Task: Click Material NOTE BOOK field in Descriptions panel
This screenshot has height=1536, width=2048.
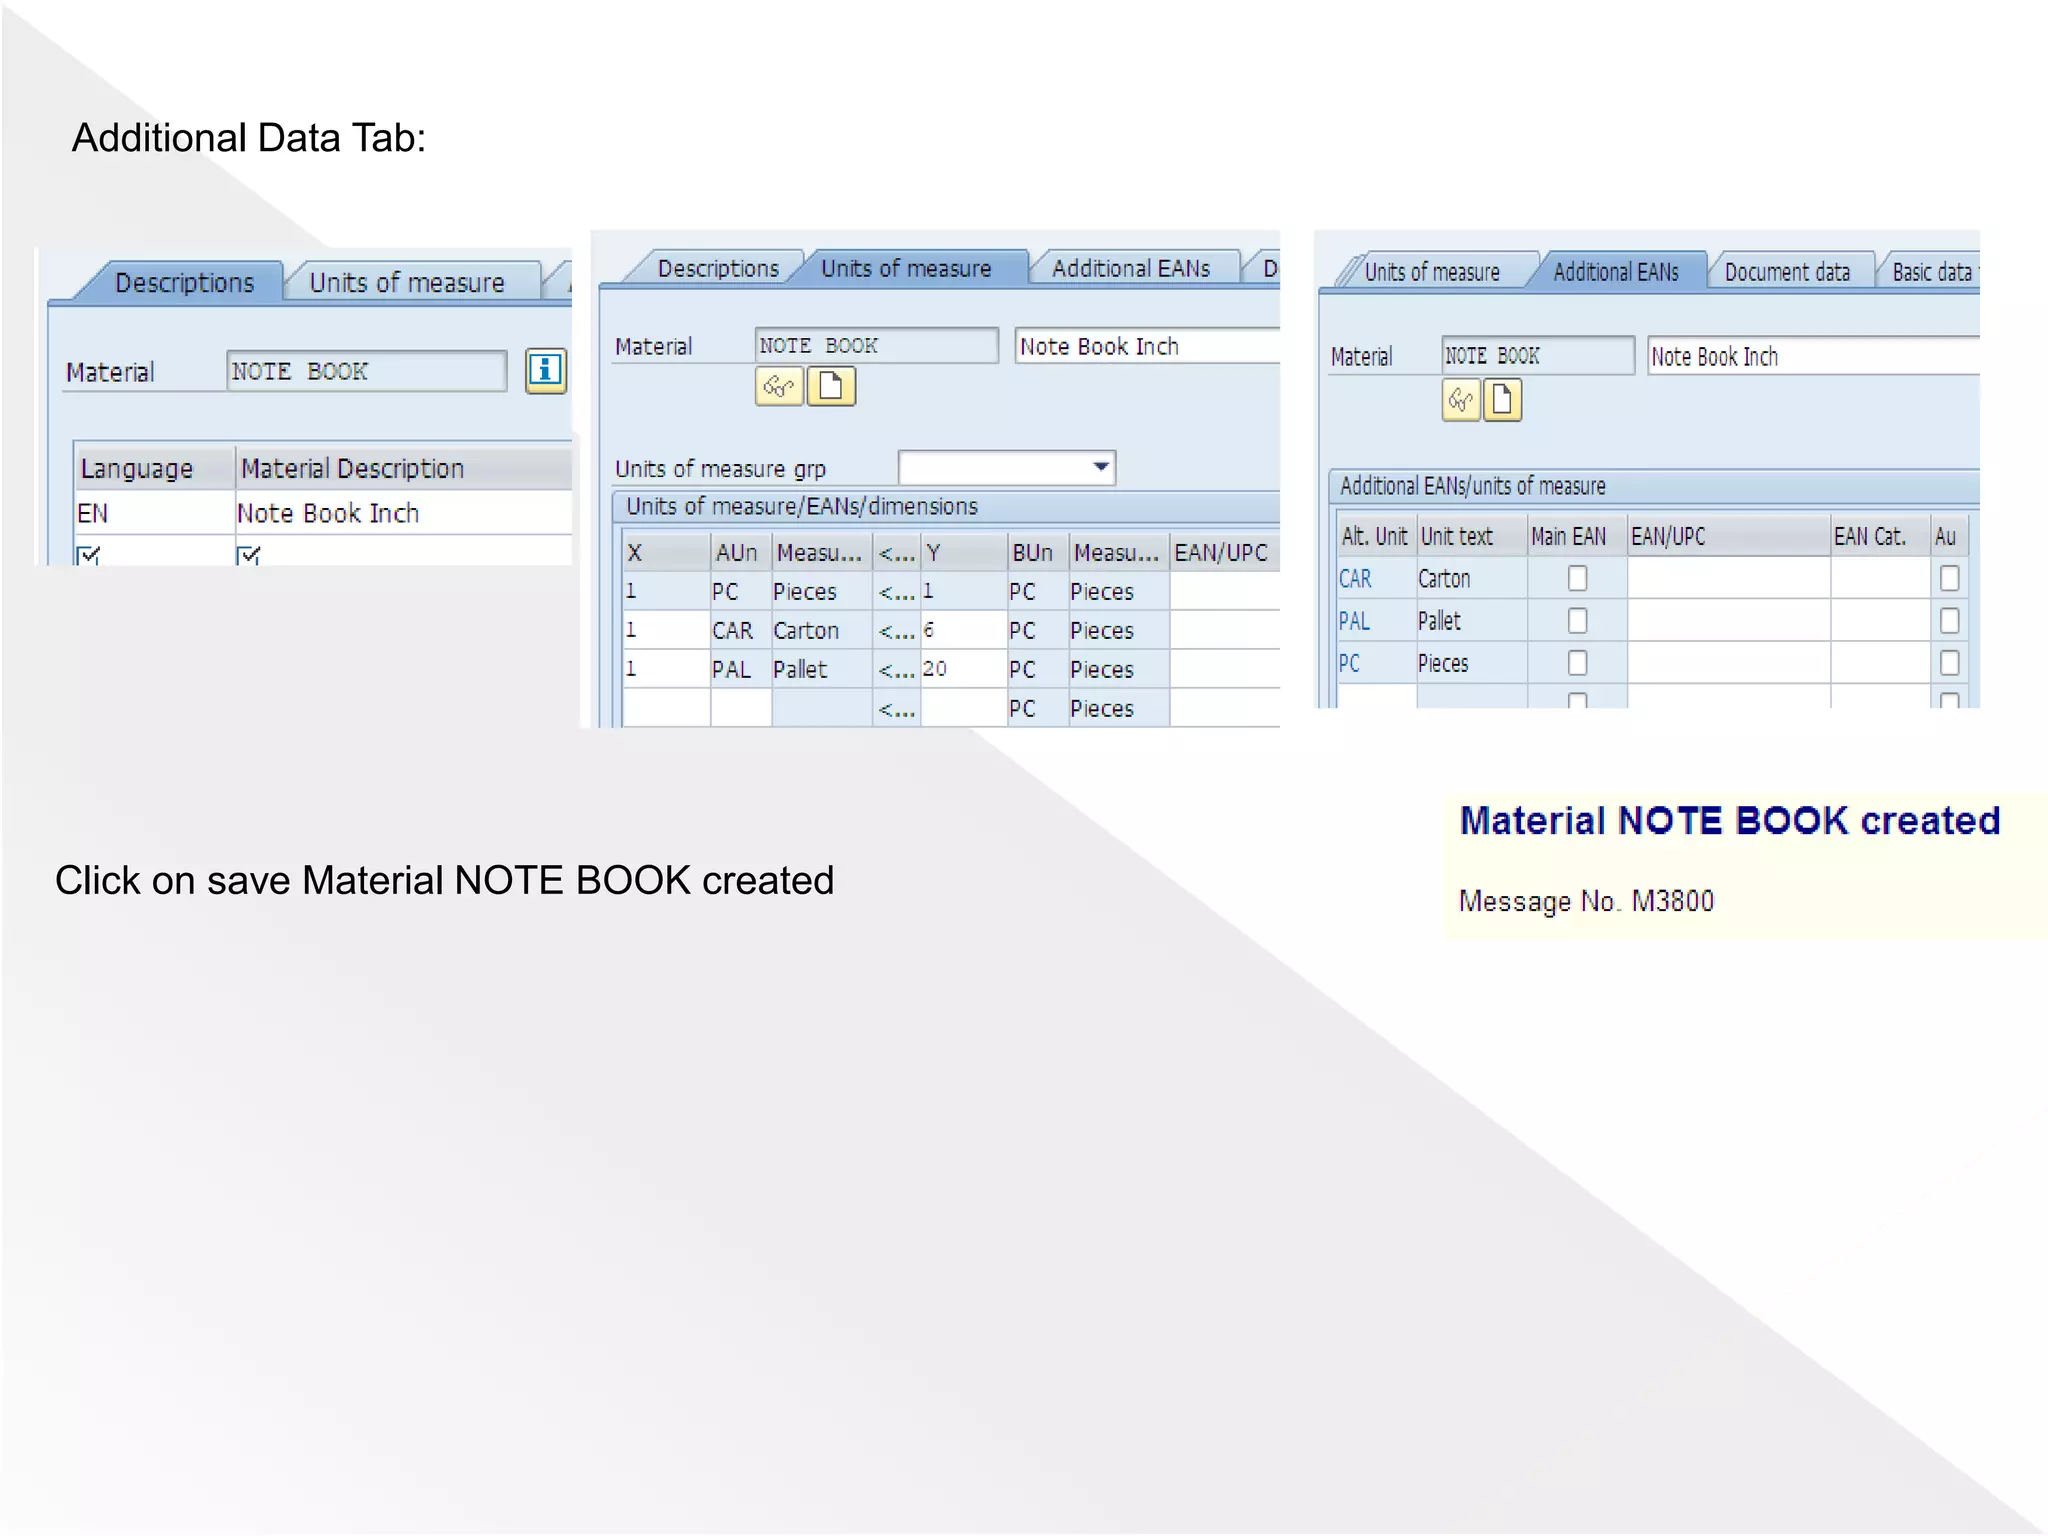Action: (366, 371)
